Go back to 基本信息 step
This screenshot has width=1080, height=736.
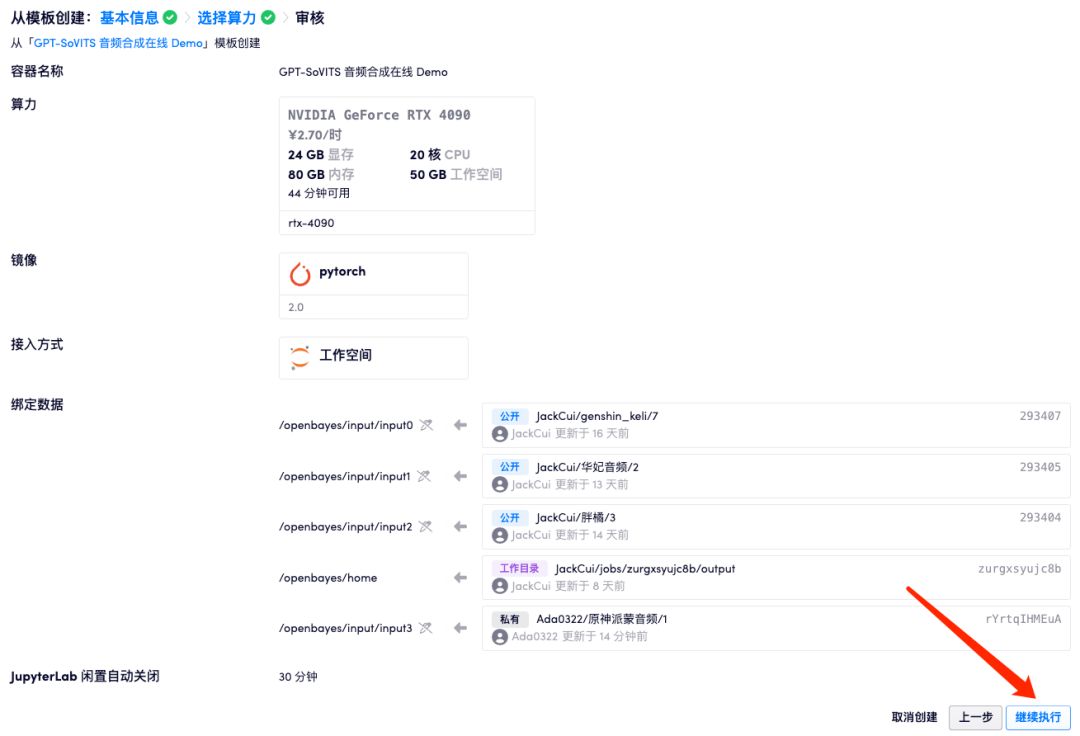[129, 18]
